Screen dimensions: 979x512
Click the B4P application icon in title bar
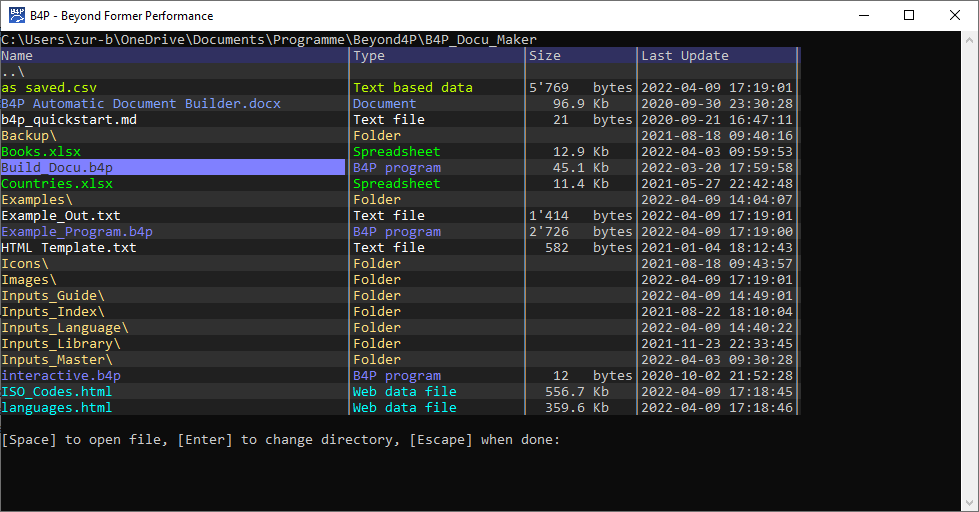point(16,15)
